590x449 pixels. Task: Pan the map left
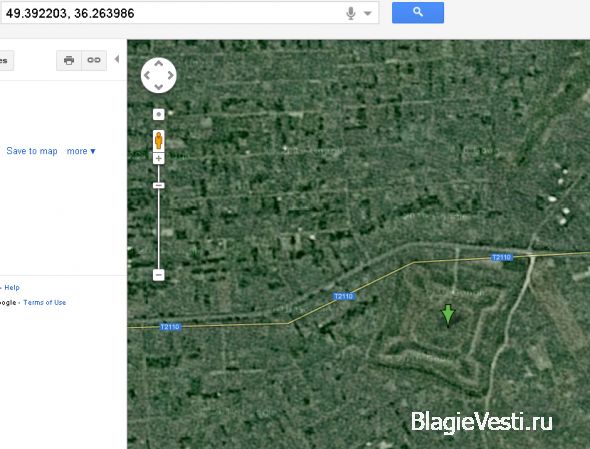[147, 75]
